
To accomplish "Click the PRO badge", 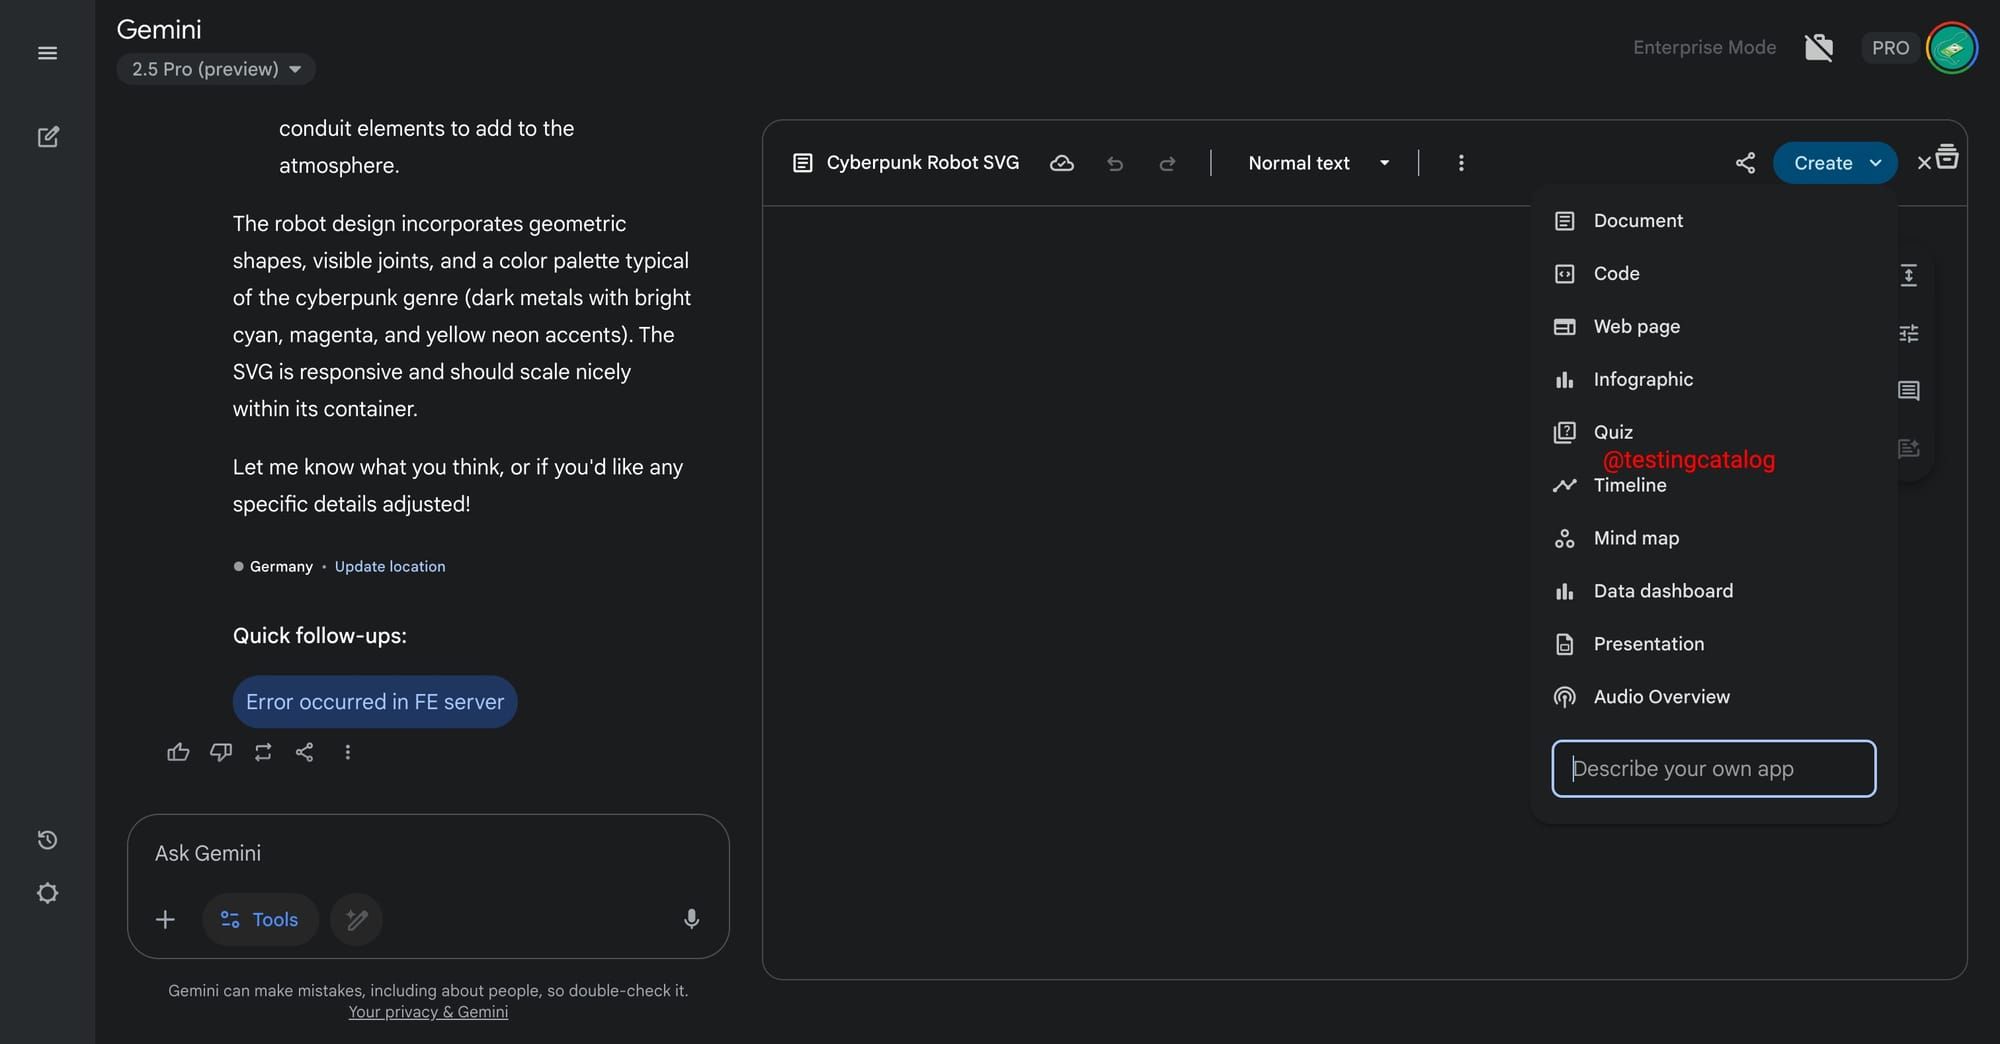I will 1890,48.
